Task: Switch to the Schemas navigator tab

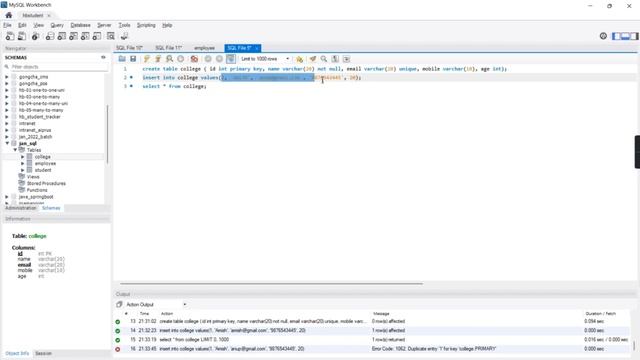Action: tap(51, 208)
